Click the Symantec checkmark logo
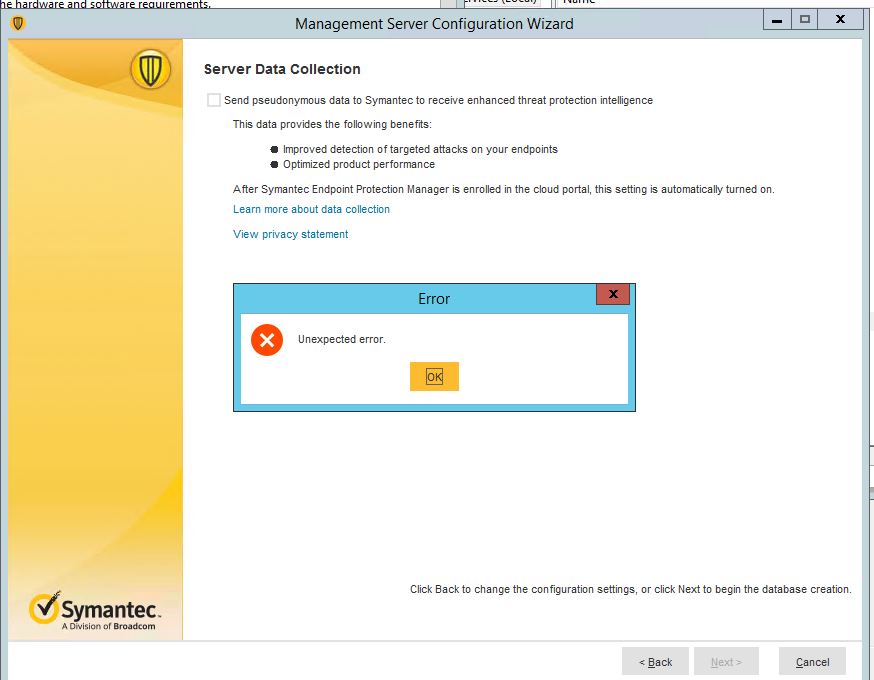 (x=45, y=608)
